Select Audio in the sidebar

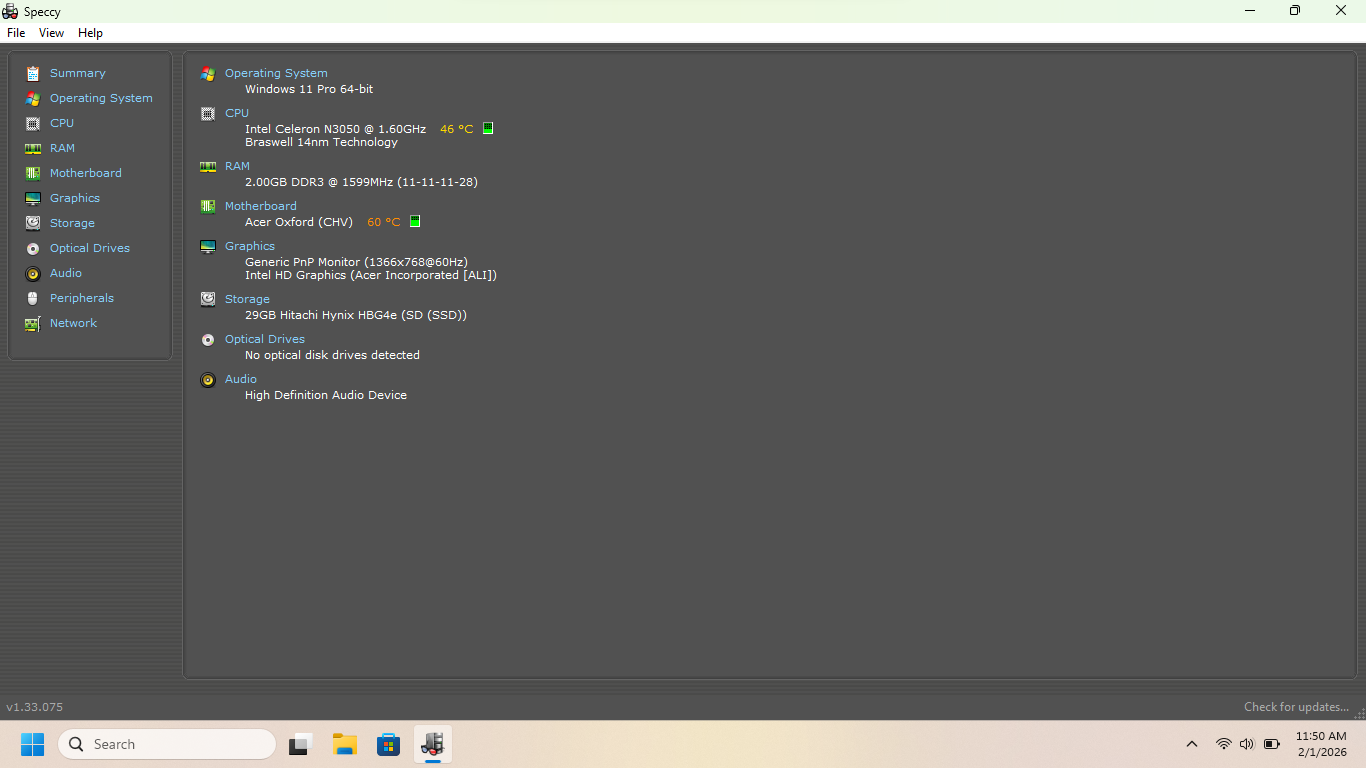click(66, 273)
